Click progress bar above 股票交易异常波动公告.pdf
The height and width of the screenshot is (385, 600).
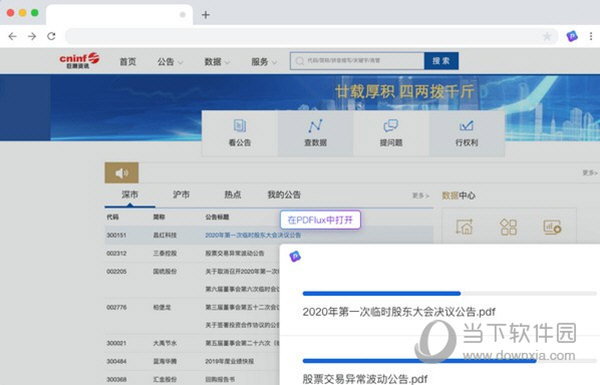point(450,361)
